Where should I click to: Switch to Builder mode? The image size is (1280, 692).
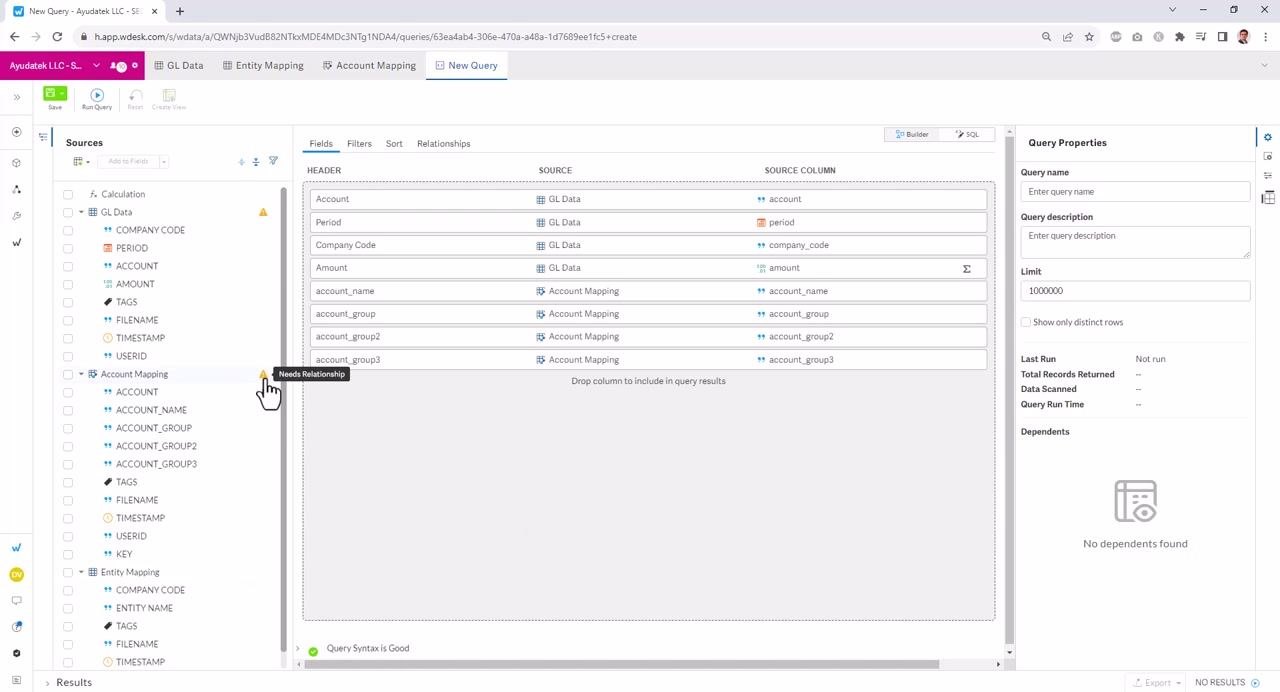[x=912, y=134]
